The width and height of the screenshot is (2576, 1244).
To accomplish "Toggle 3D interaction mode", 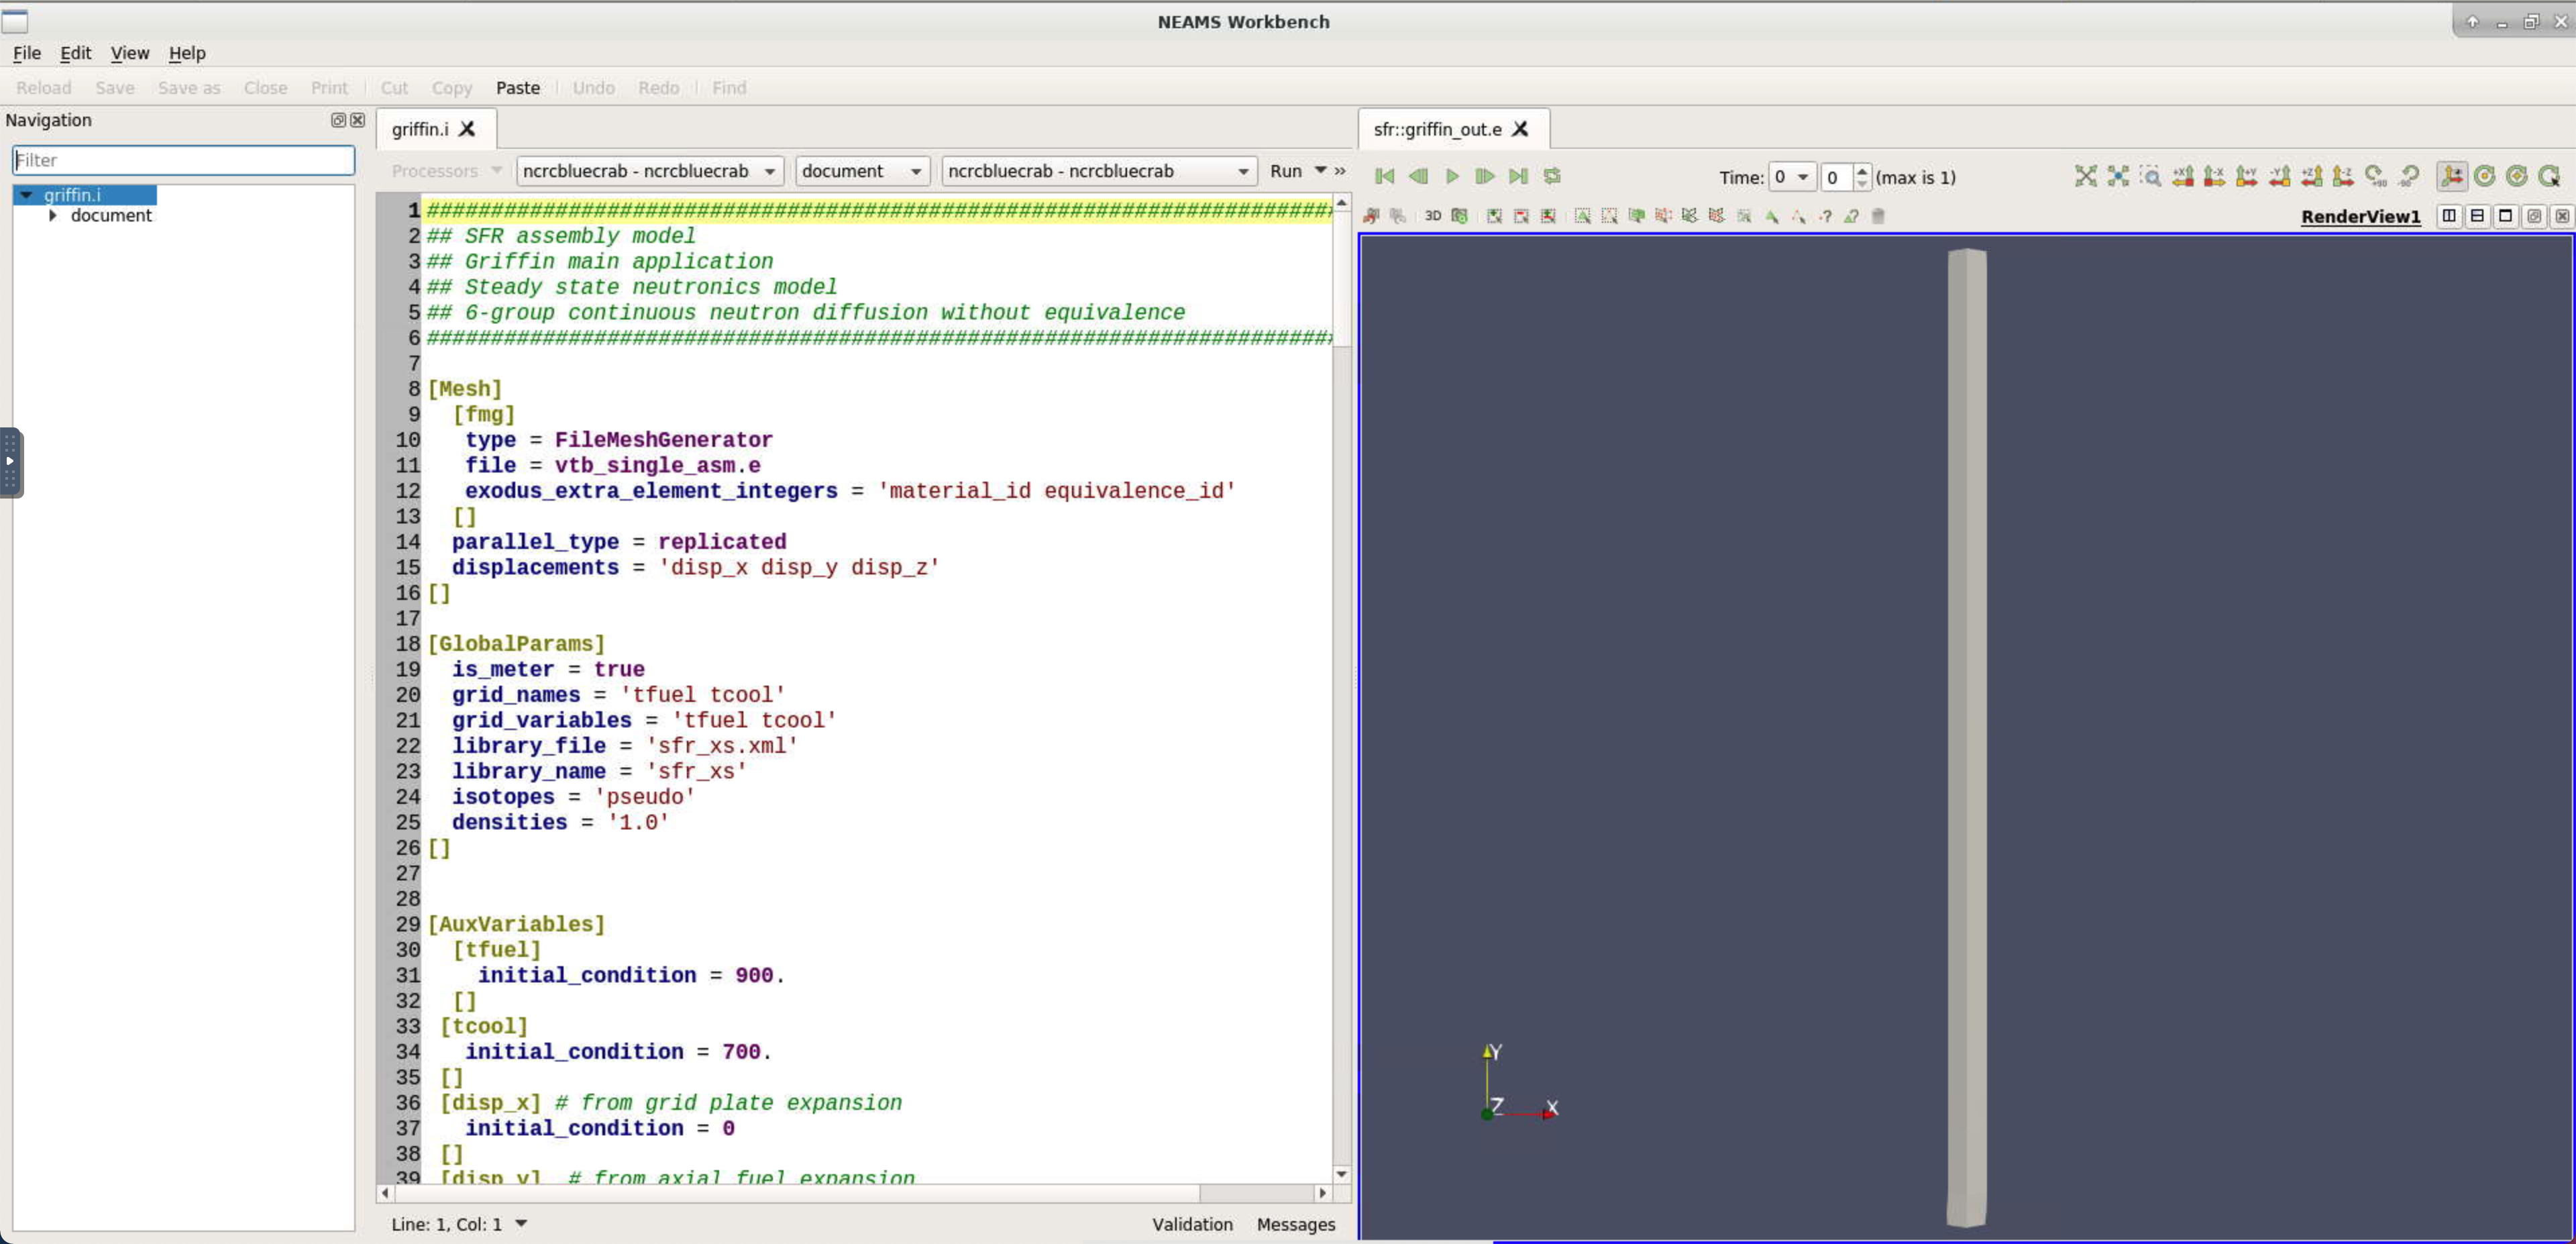I will pos(1433,216).
